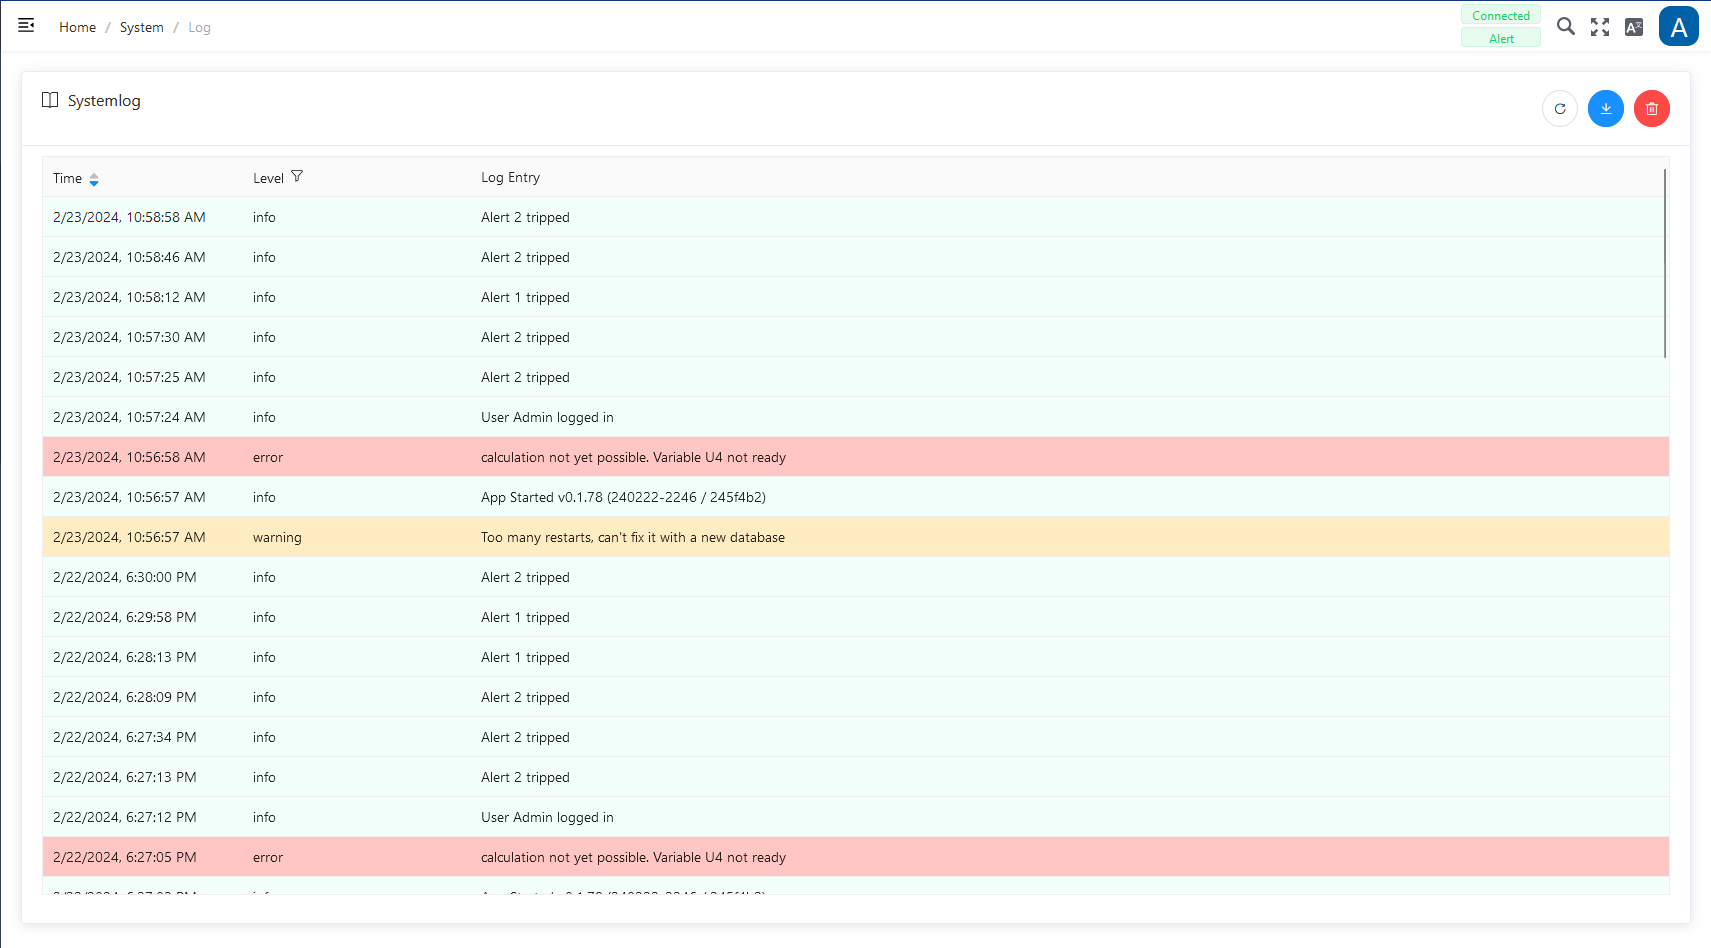
Task: Click the Alert status badge
Action: pyautogui.click(x=1500, y=39)
